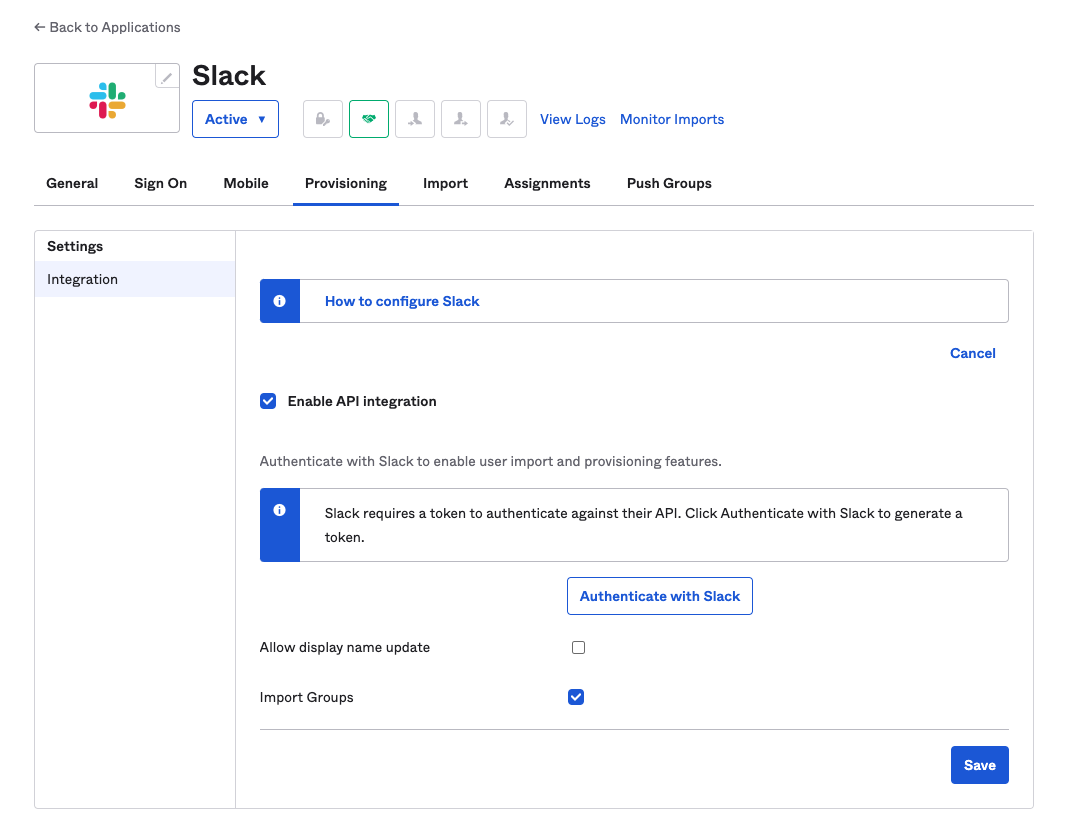This screenshot has width=1069, height=832.
Task: Uncheck Enable API integration checkbox
Action: coord(268,401)
